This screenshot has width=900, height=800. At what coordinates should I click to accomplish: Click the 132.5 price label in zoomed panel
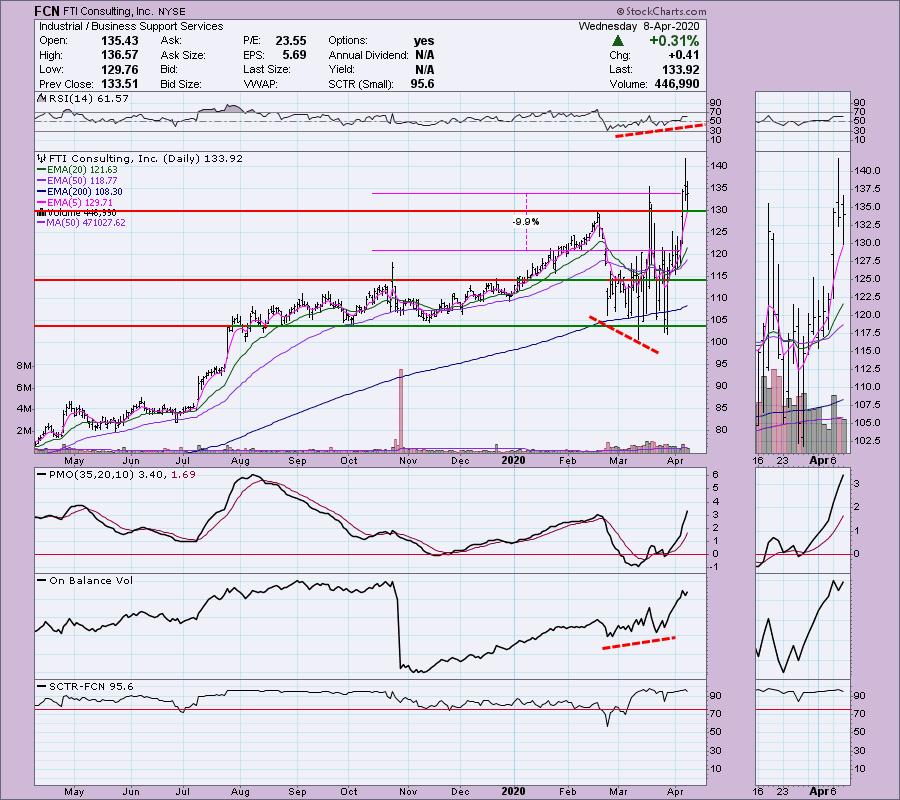click(867, 225)
